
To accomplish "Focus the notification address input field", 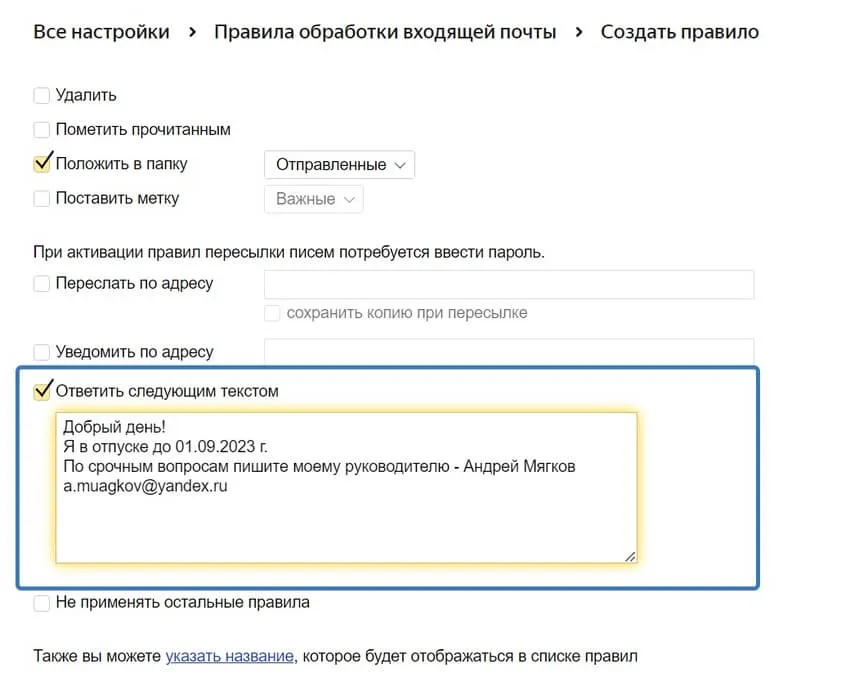I will [x=507, y=352].
